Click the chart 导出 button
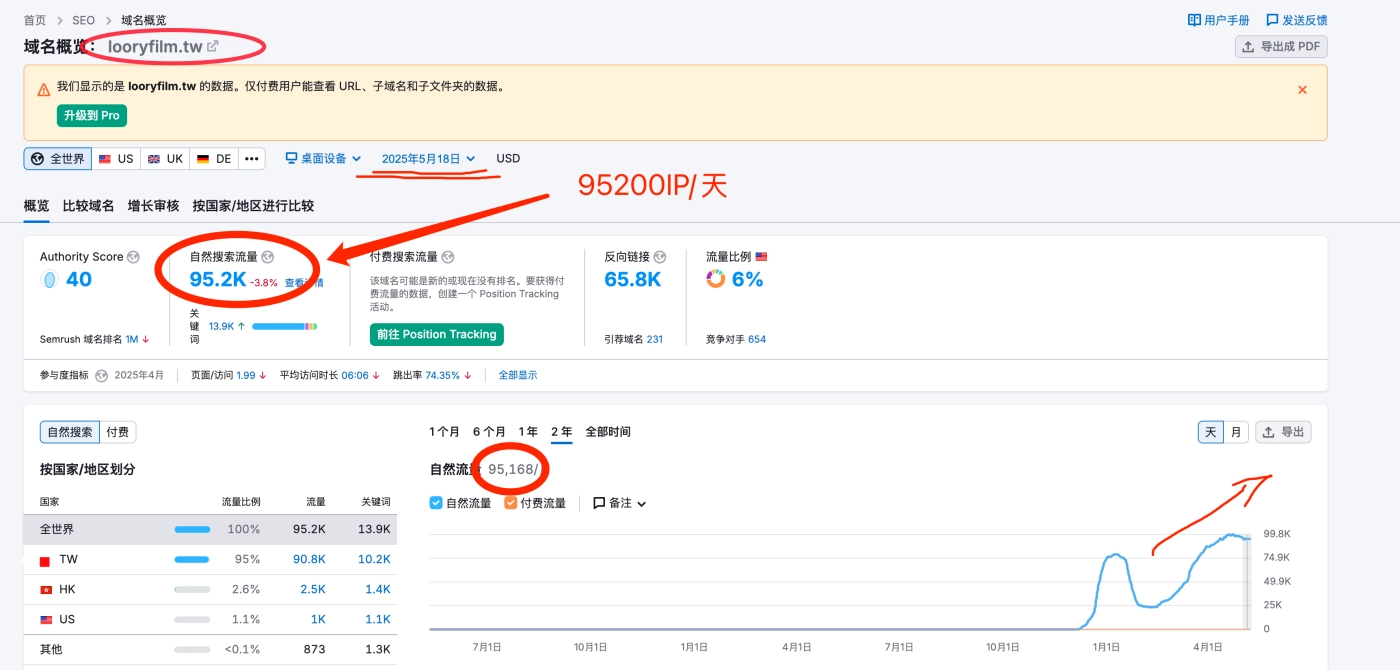Screen dimensions: 1400x670 tap(1283, 432)
